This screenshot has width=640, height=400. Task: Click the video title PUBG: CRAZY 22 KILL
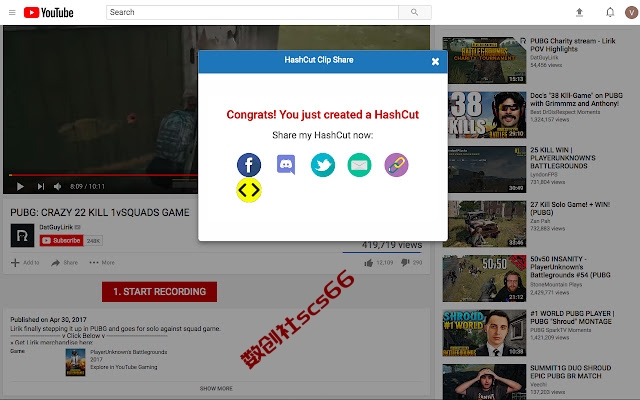100,213
